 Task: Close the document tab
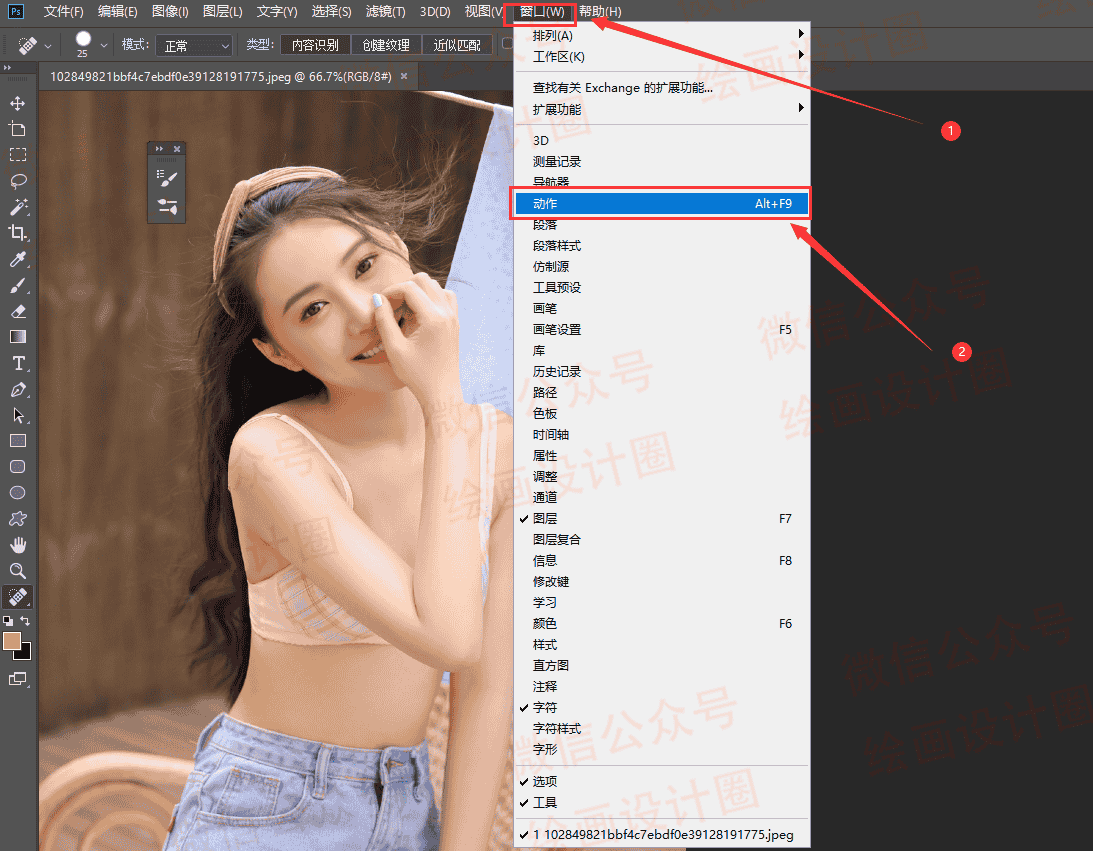coord(404,77)
